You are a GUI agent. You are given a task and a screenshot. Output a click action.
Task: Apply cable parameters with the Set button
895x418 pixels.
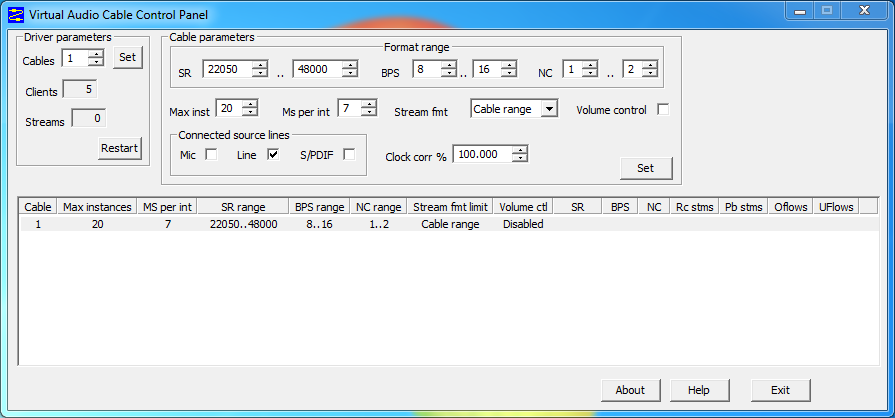(646, 168)
